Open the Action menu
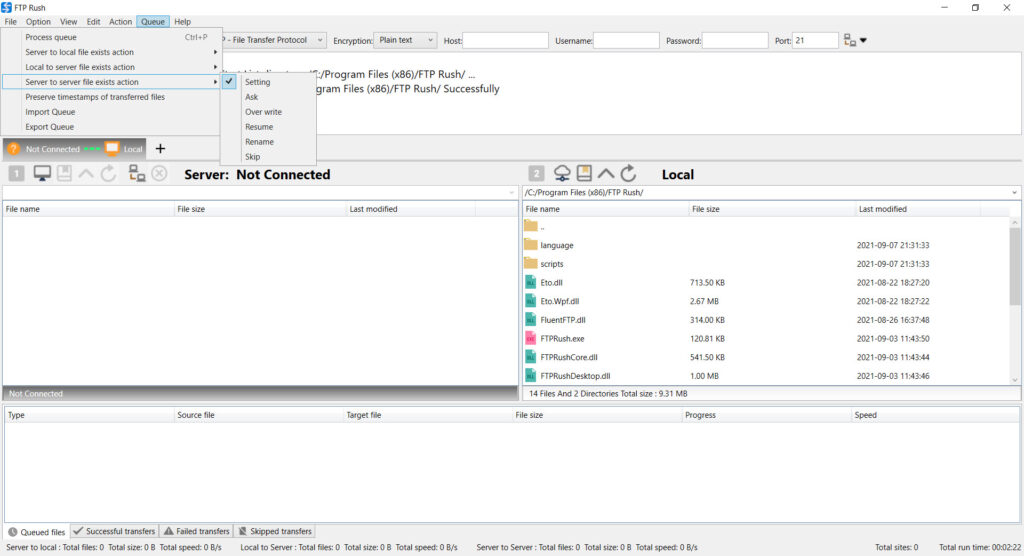Screen dimensions: 1024x556 pos(120,22)
